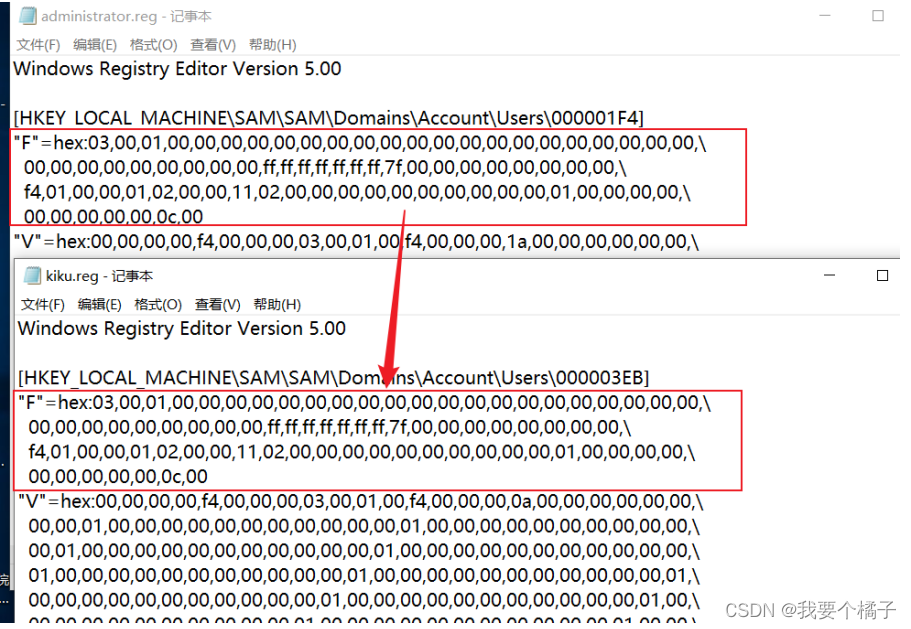The height and width of the screenshot is (629, 911).
Task: Click "V"=hex line in kiku.reg
Action: (x=361, y=501)
